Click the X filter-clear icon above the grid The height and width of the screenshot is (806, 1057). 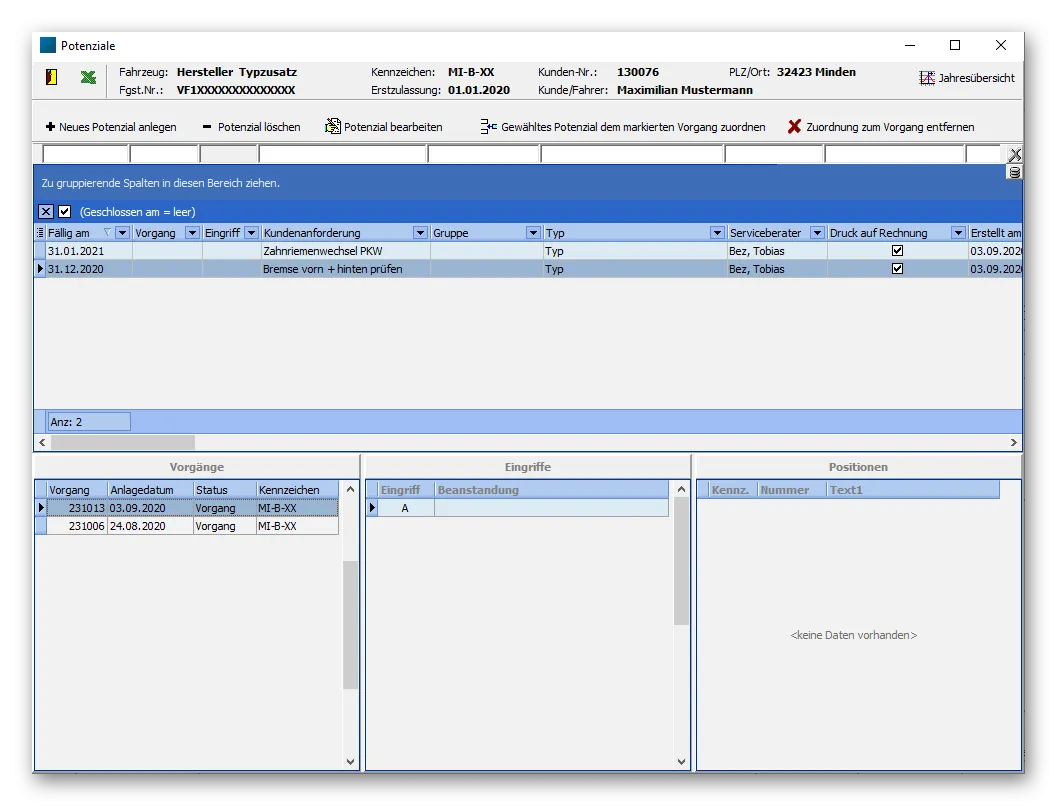[44, 212]
